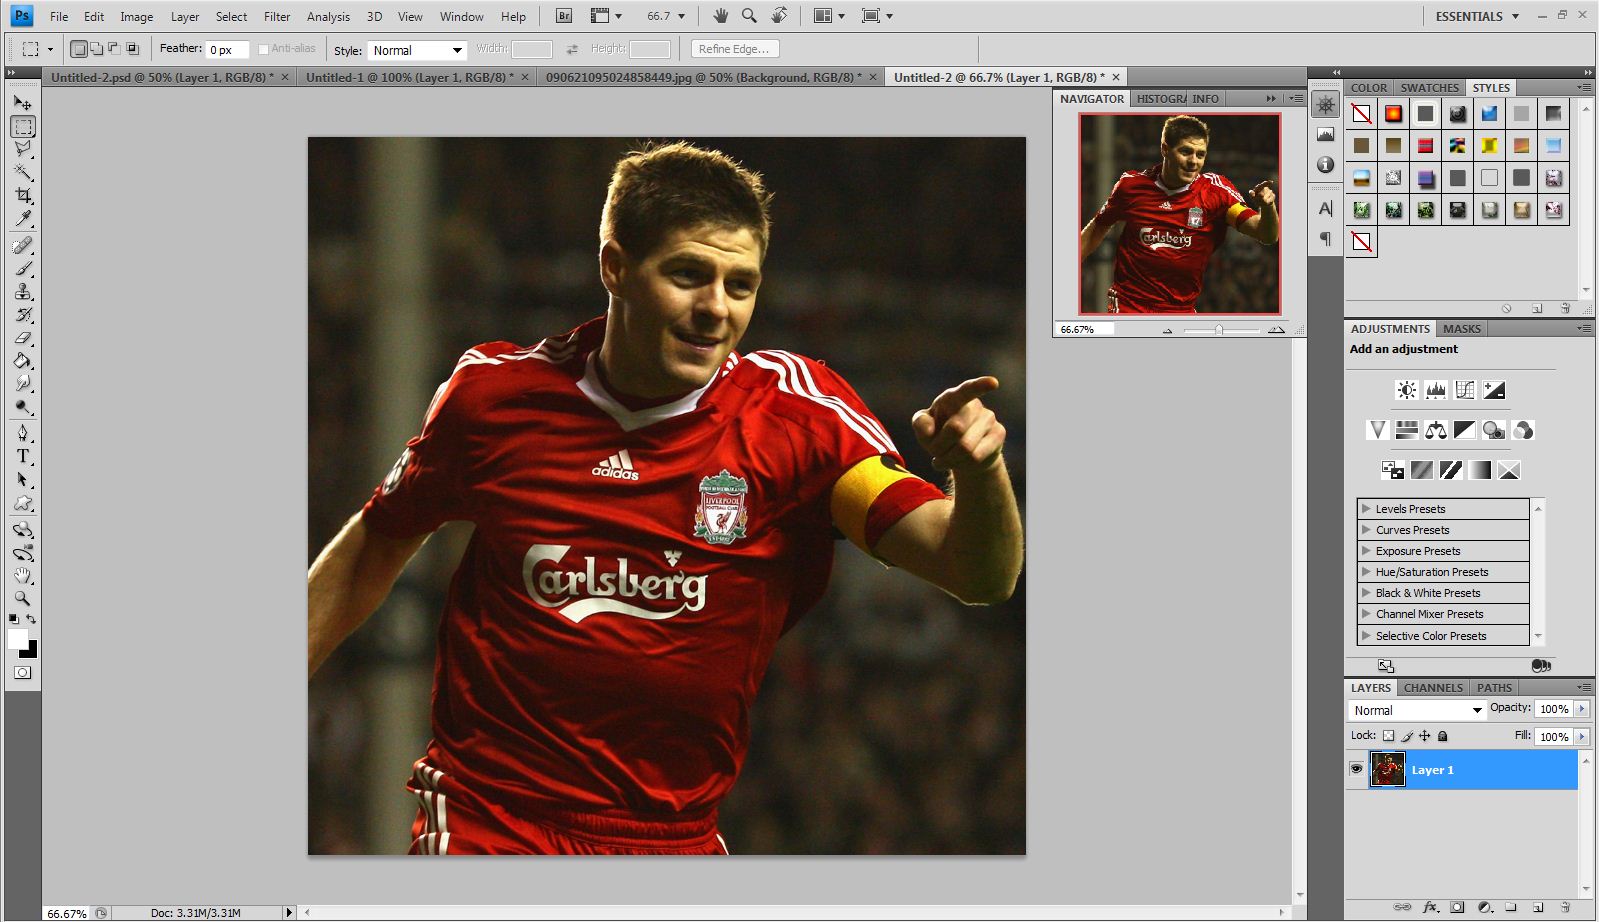Hide Layer 1 using the eye icon
Viewport: 1599px width, 922px height.
coord(1356,769)
